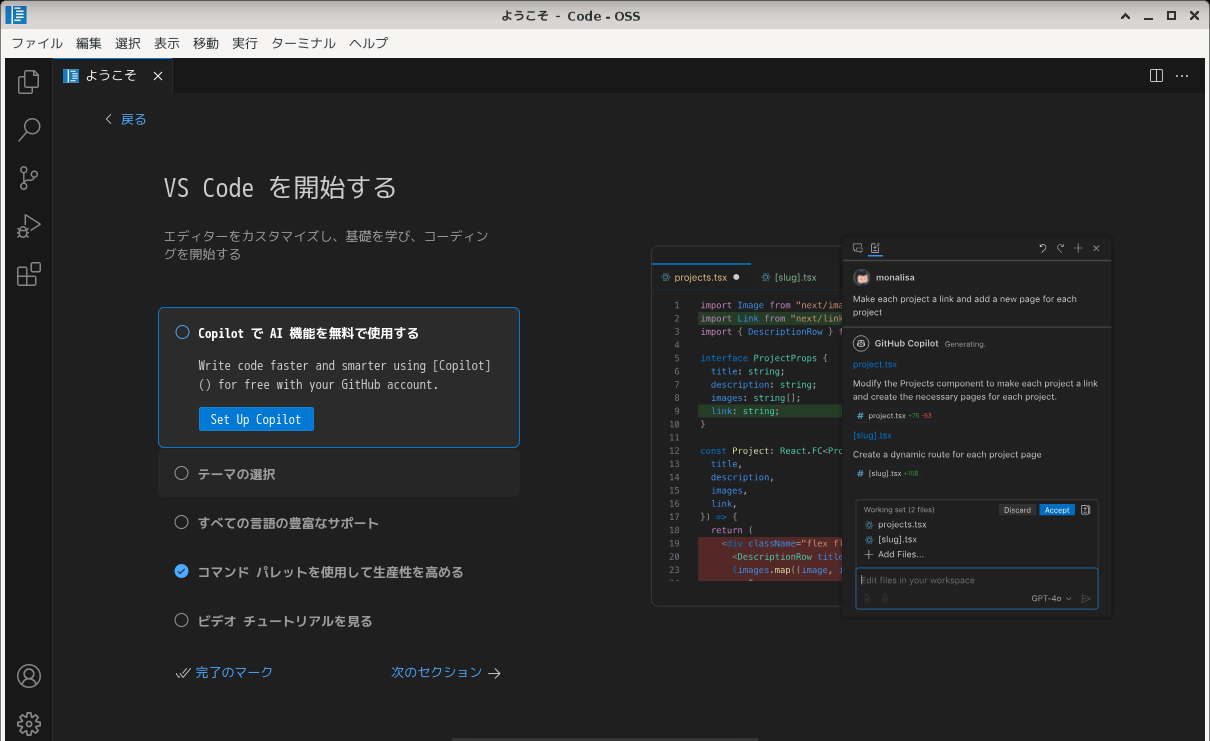Open the Explorer view in activity bar
The width and height of the screenshot is (1210, 741).
[x=29, y=82]
